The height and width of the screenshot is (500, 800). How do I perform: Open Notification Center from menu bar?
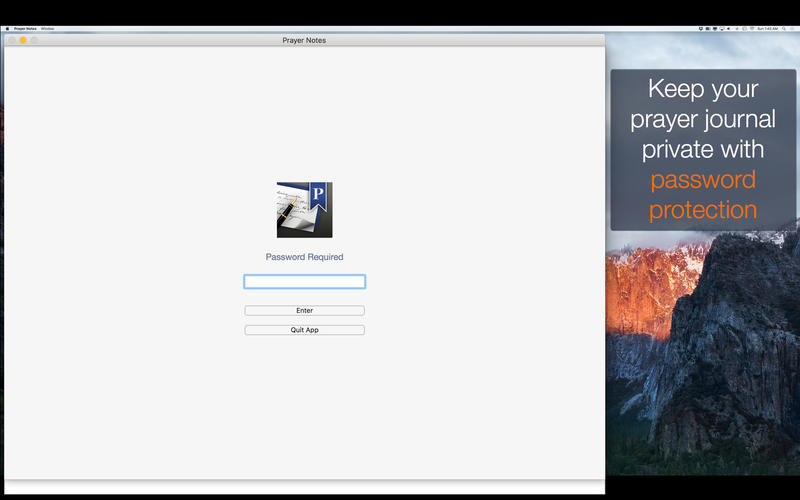[x=793, y=29]
